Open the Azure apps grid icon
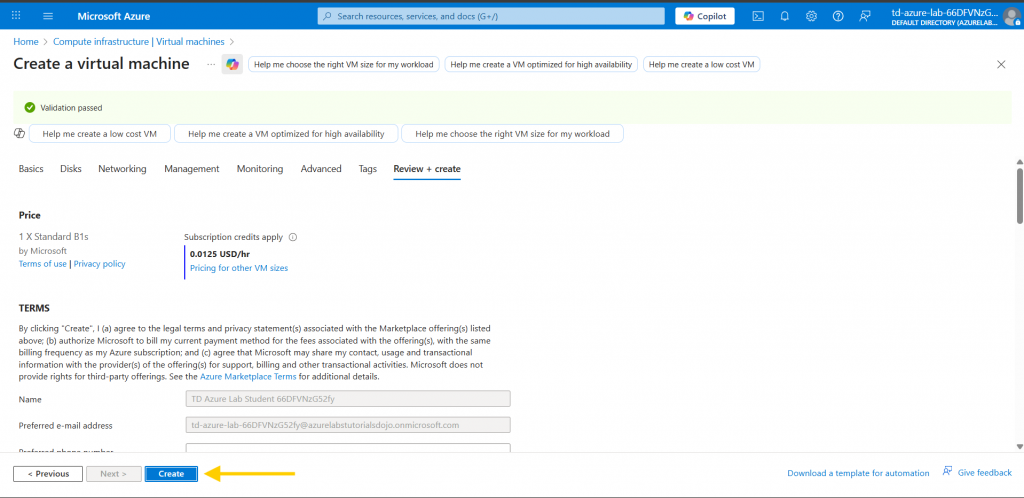Image resolution: width=1024 pixels, height=498 pixels. (16, 16)
